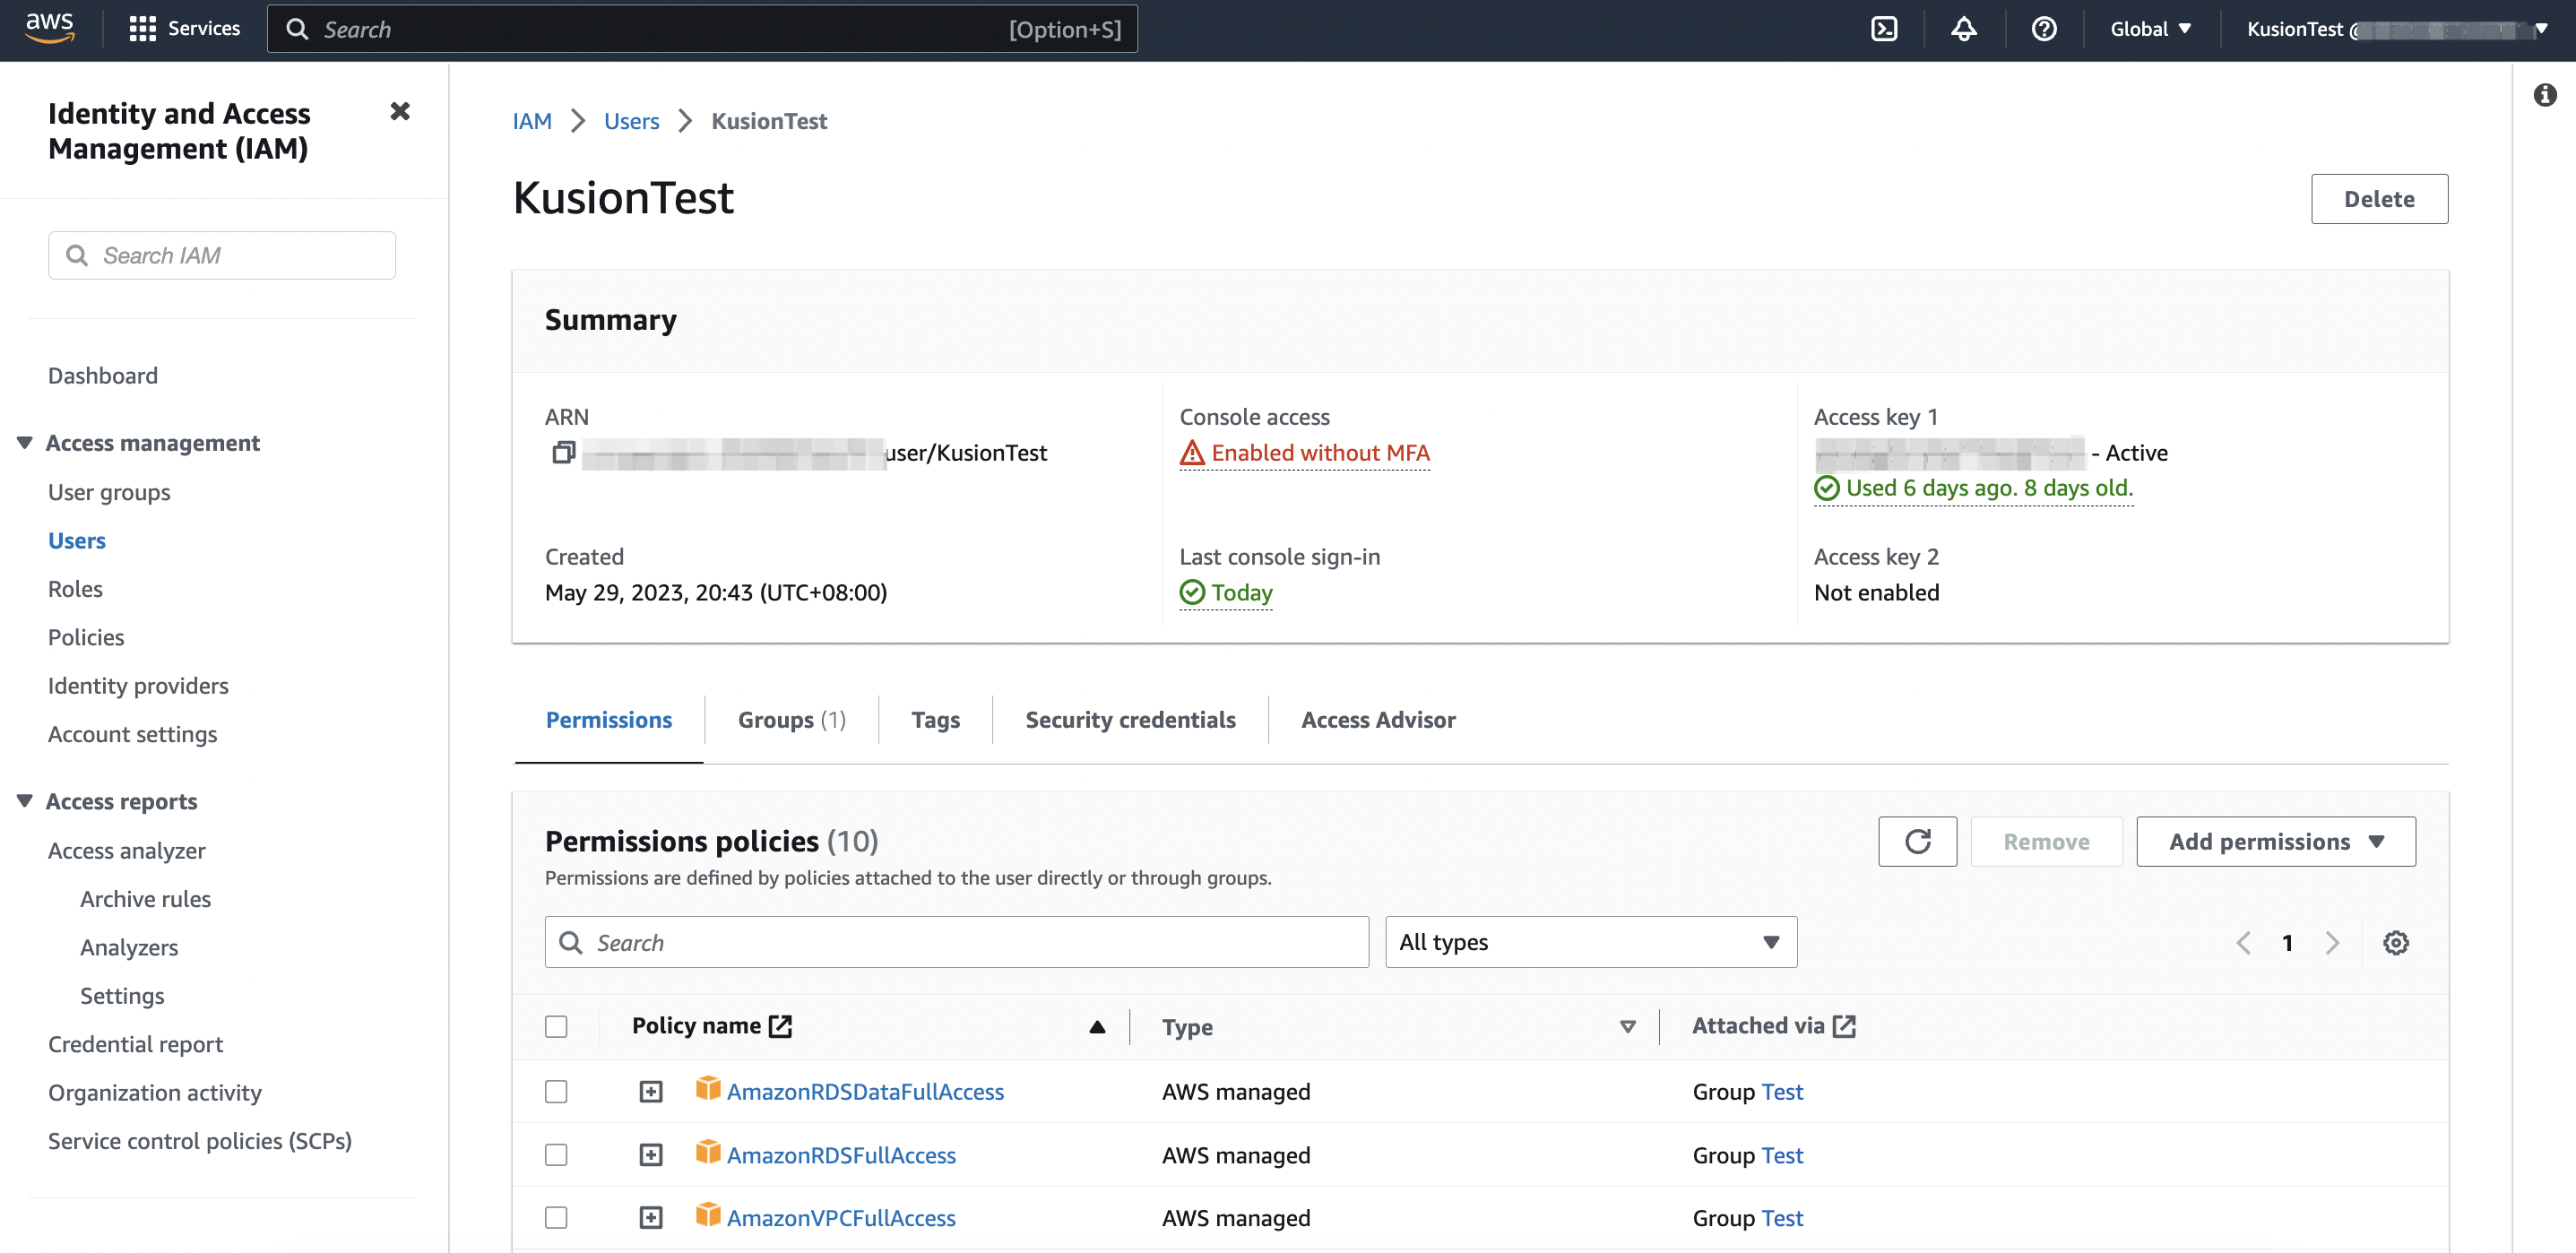The width and height of the screenshot is (2576, 1253).
Task: Close the IAM sidebar with the X icon
Action: 399,111
